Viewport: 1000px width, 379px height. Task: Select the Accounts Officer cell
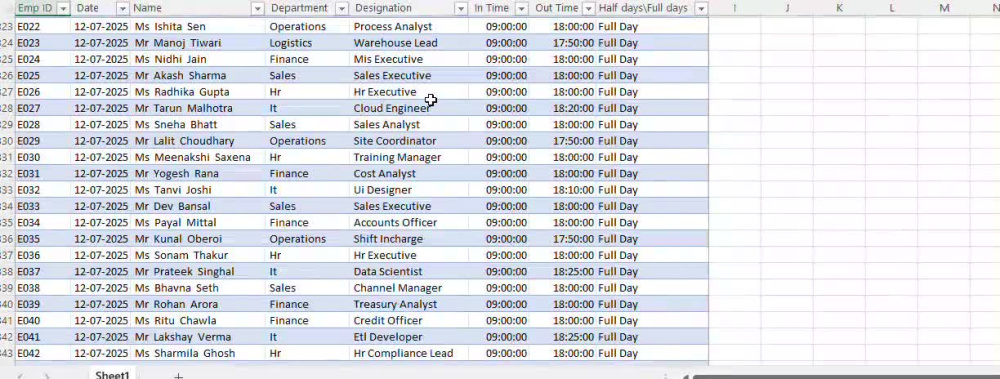point(409,223)
